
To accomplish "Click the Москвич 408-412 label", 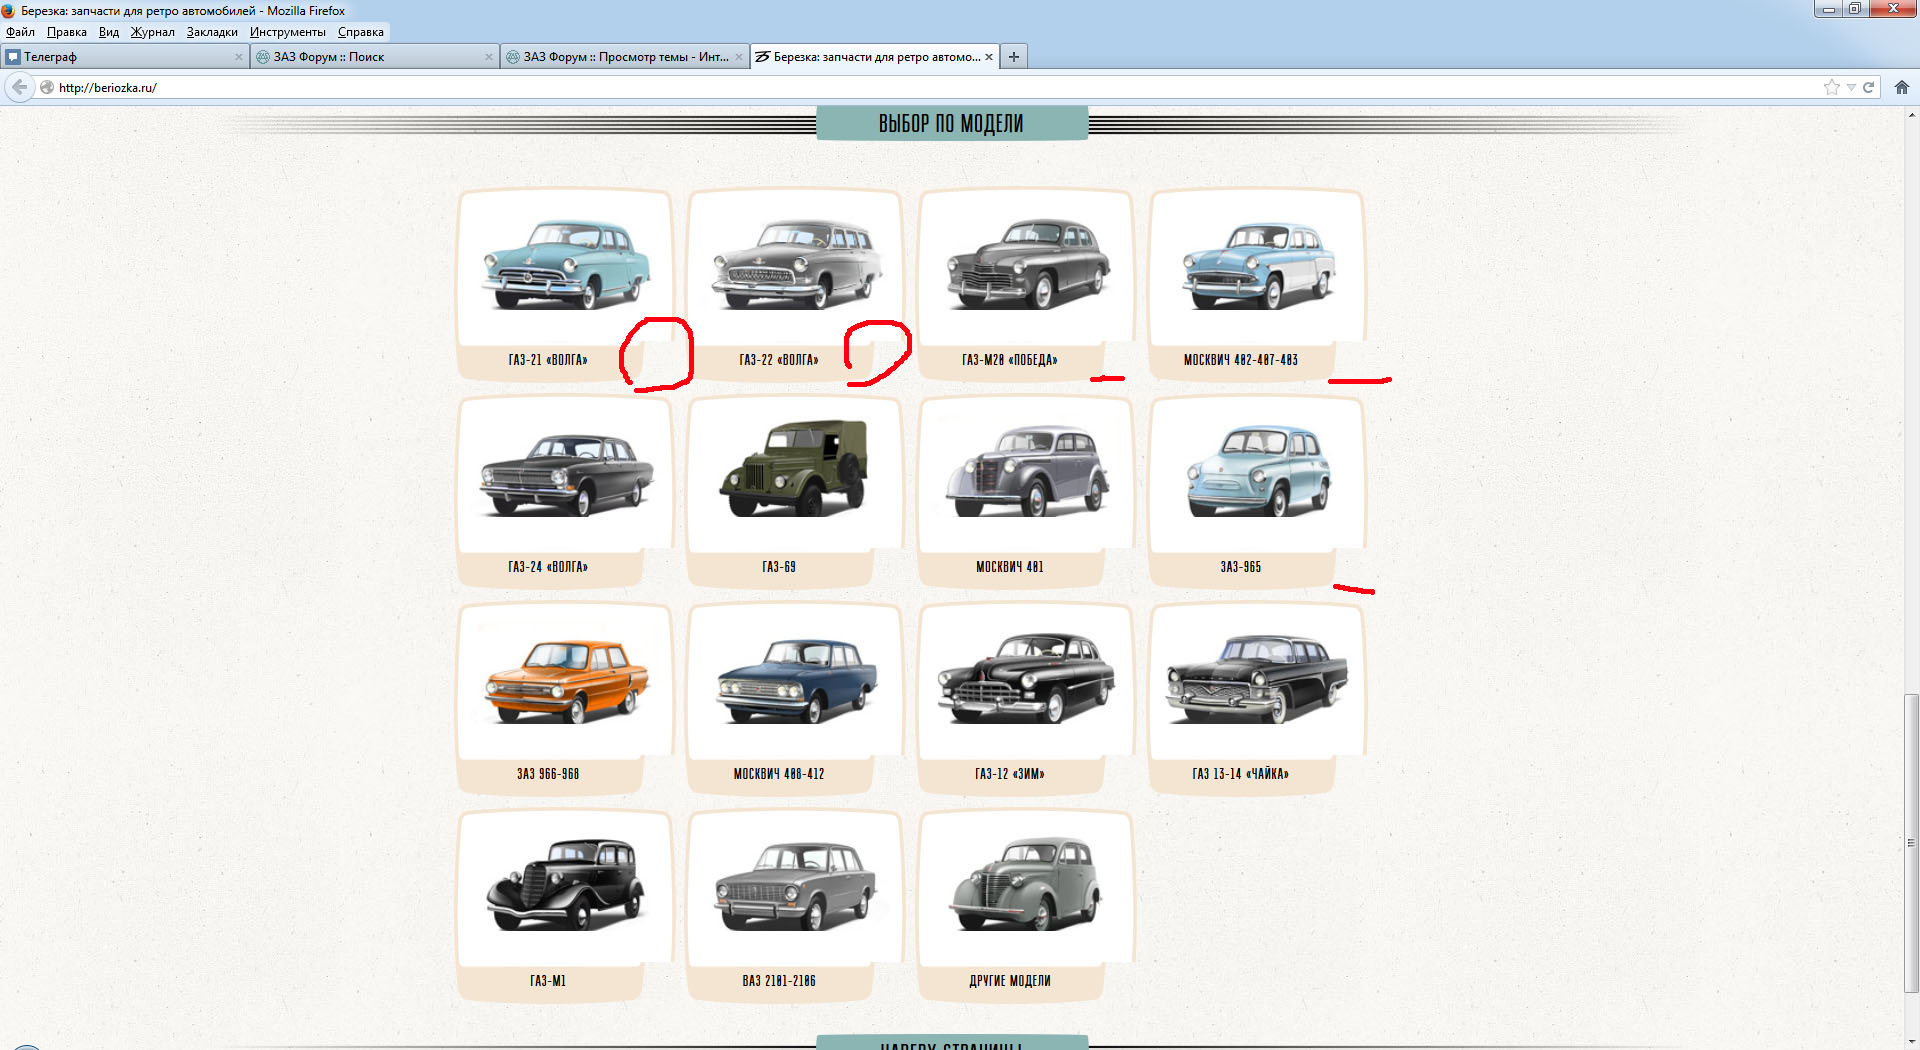I will coord(779,774).
